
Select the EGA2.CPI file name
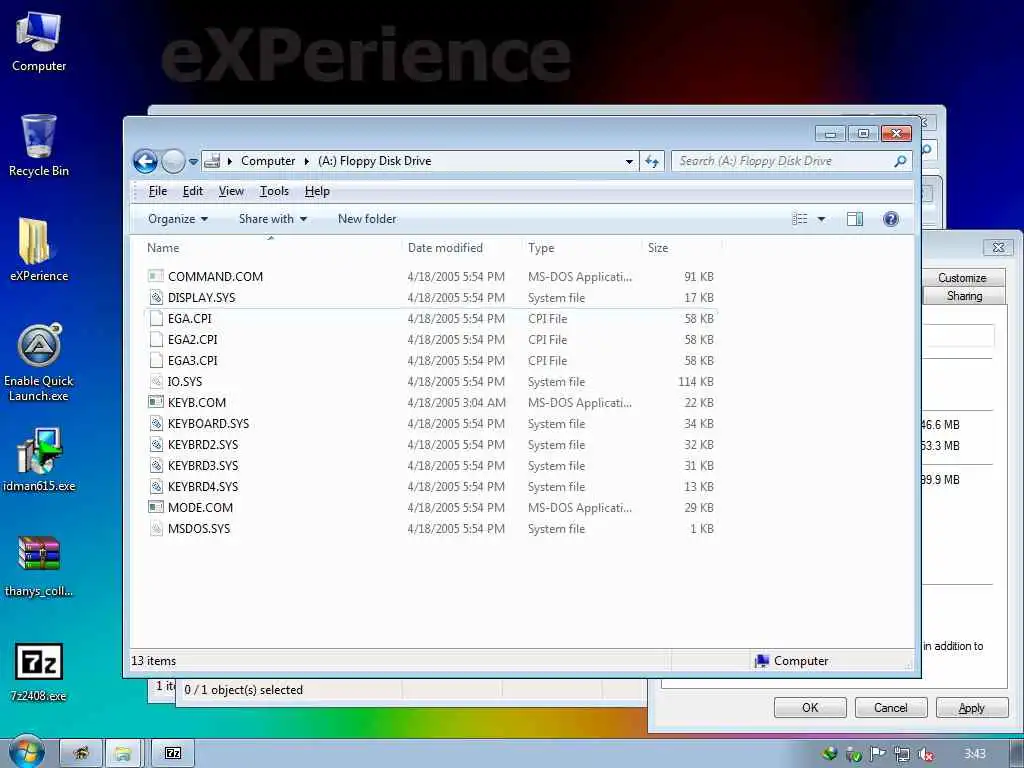[x=193, y=340]
